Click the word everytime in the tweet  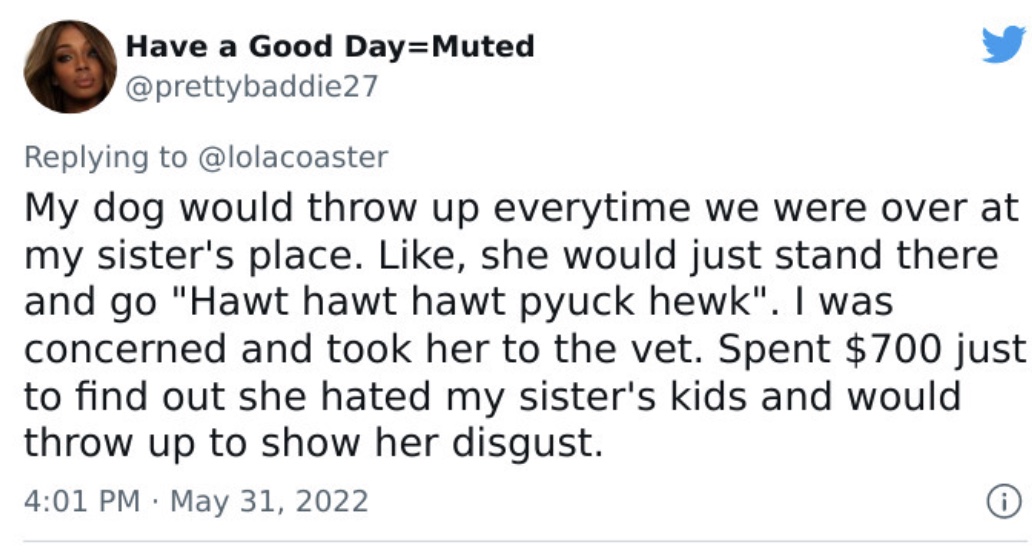592,209
